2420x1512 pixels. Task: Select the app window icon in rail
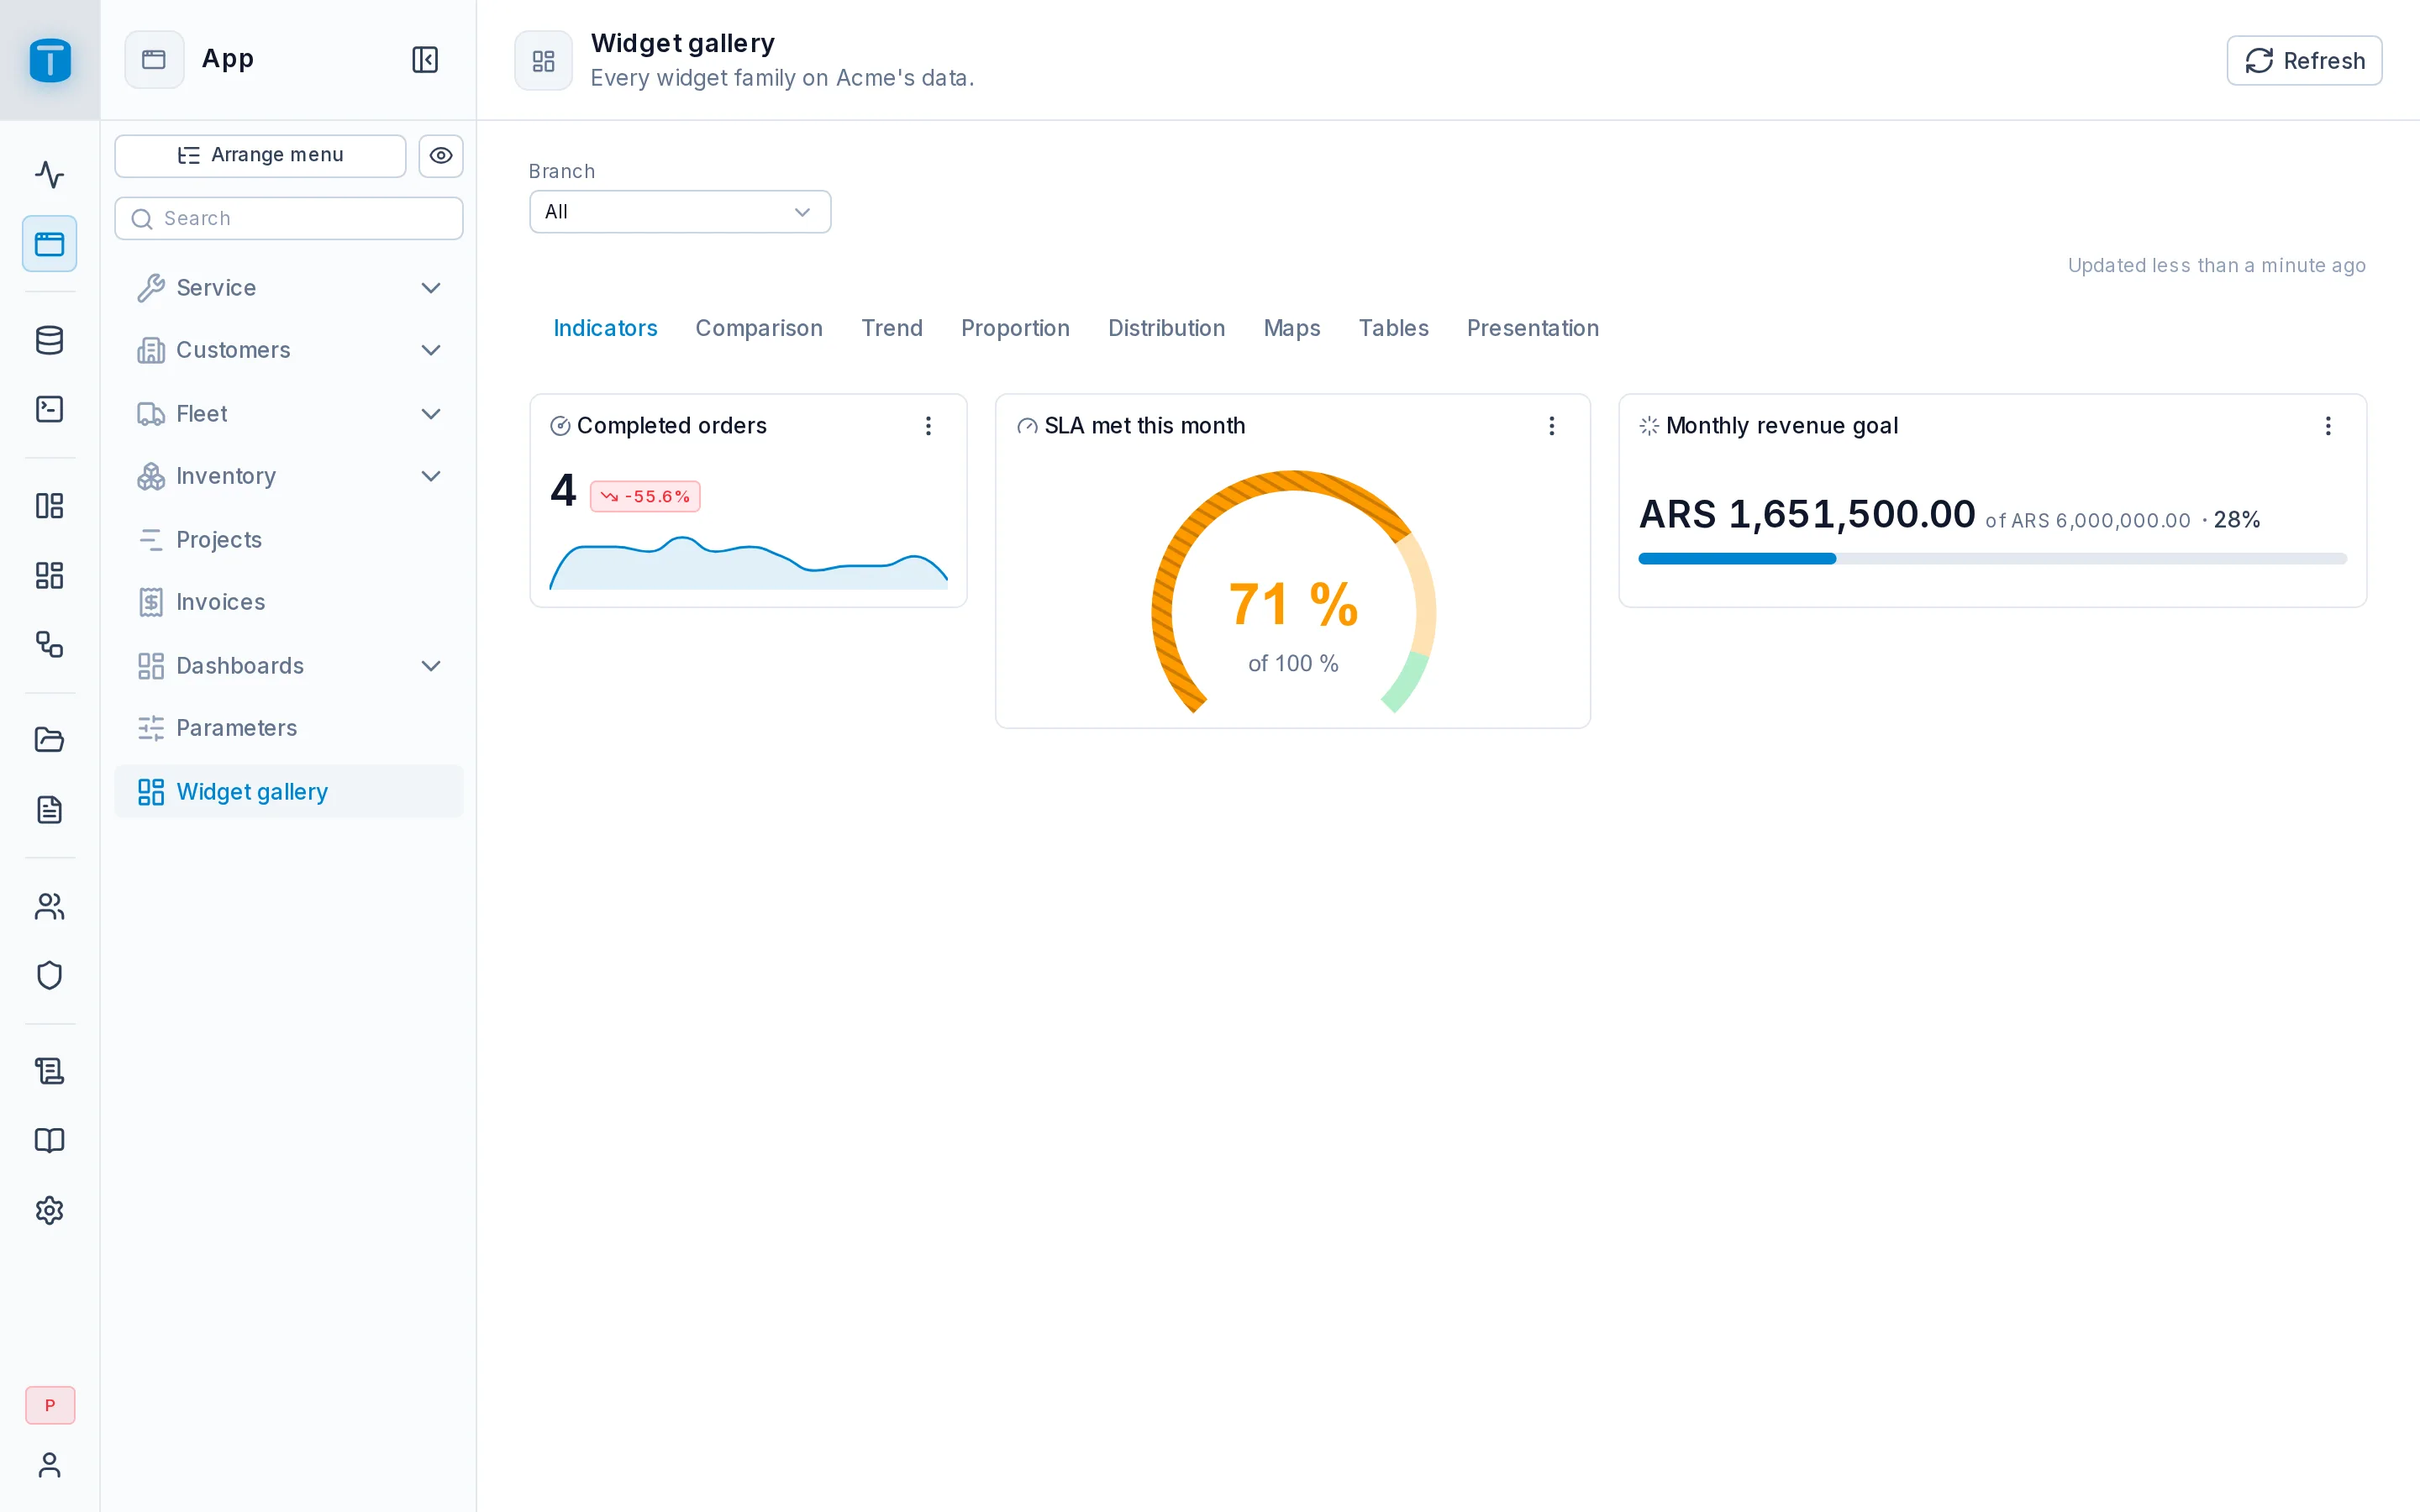pos(50,244)
